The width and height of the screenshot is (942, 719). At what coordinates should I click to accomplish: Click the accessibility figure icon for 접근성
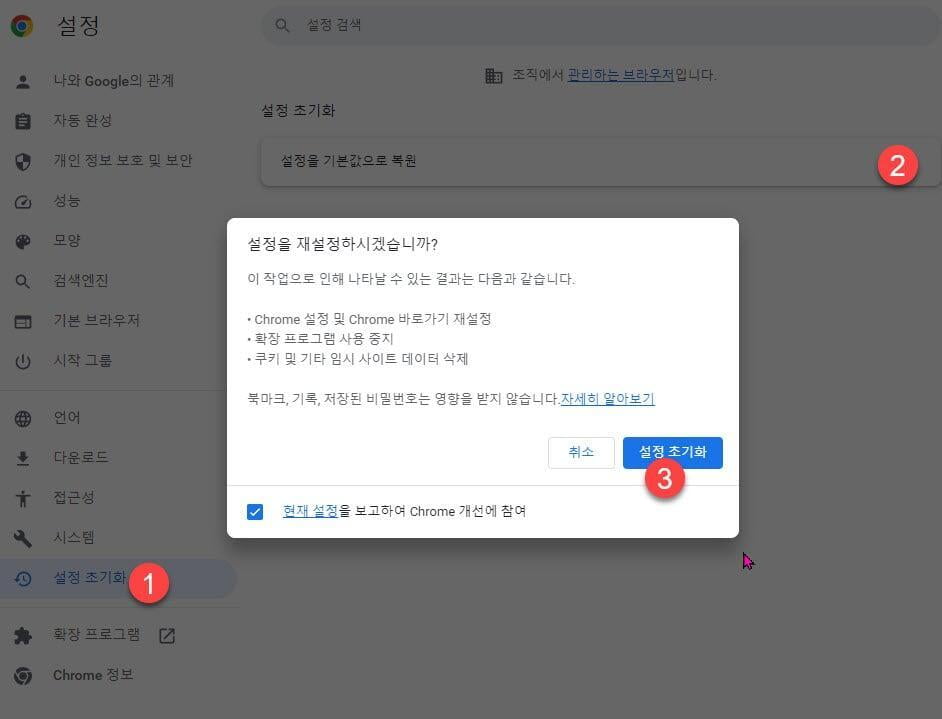(23, 499)
